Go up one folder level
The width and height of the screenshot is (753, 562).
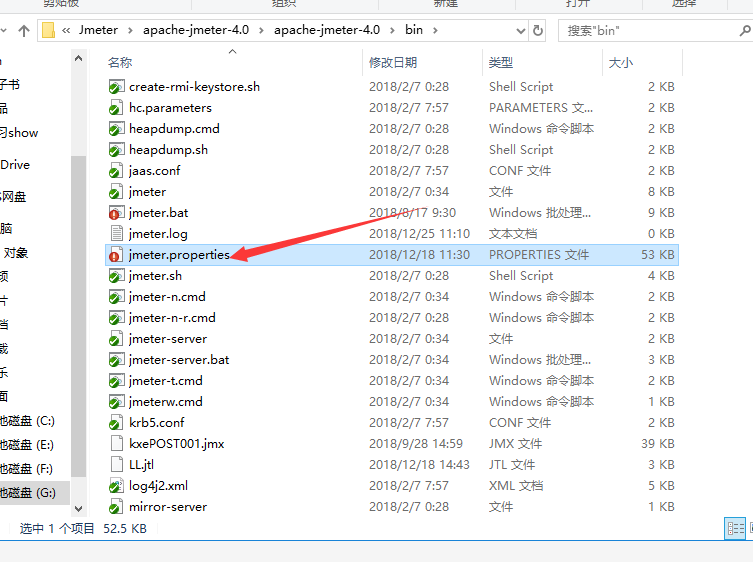click(24, 31)
